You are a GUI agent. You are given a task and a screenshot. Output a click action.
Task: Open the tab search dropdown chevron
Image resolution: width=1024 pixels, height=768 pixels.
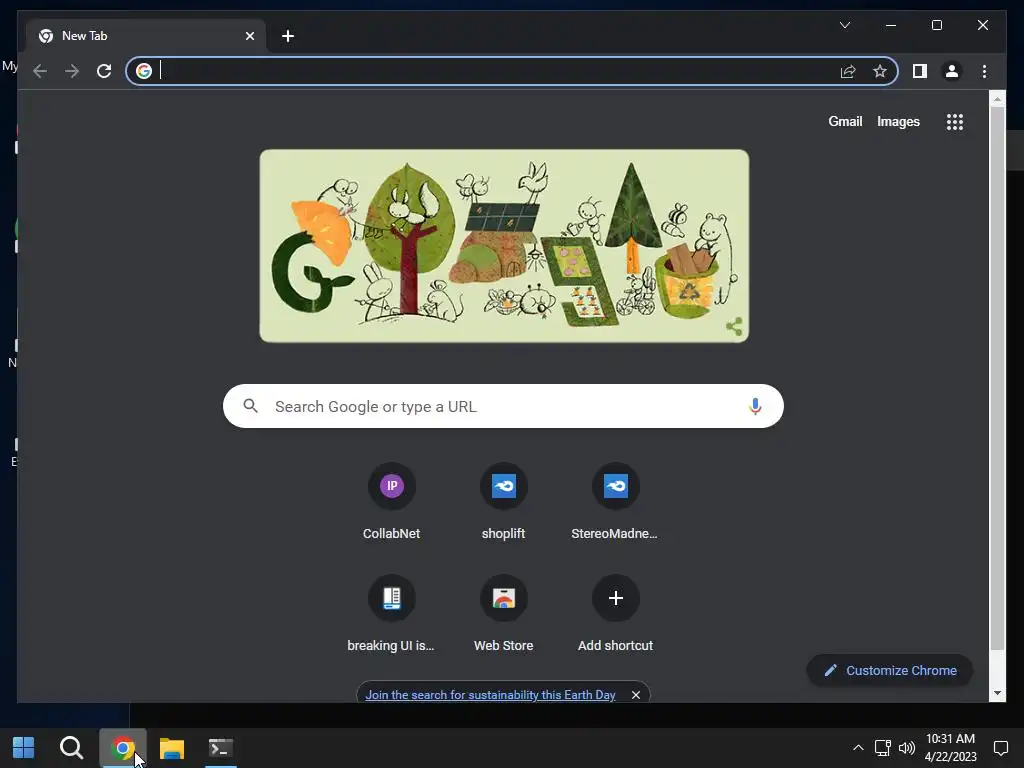[x=844, y=25]
